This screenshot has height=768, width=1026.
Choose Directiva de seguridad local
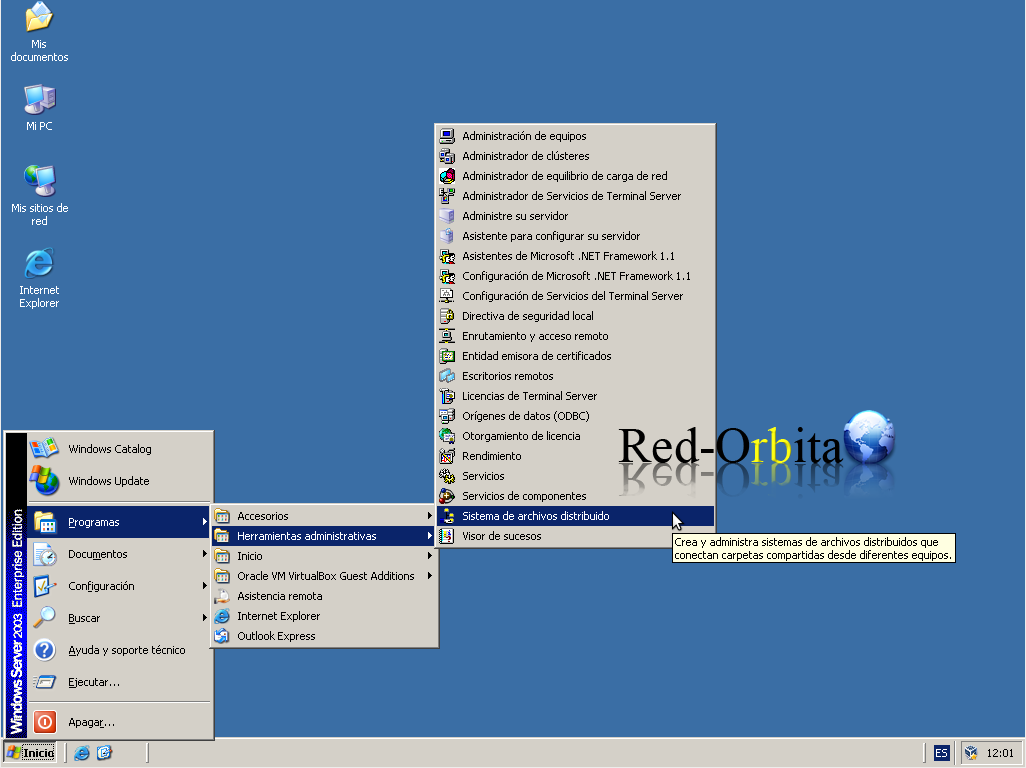(575, 316)
